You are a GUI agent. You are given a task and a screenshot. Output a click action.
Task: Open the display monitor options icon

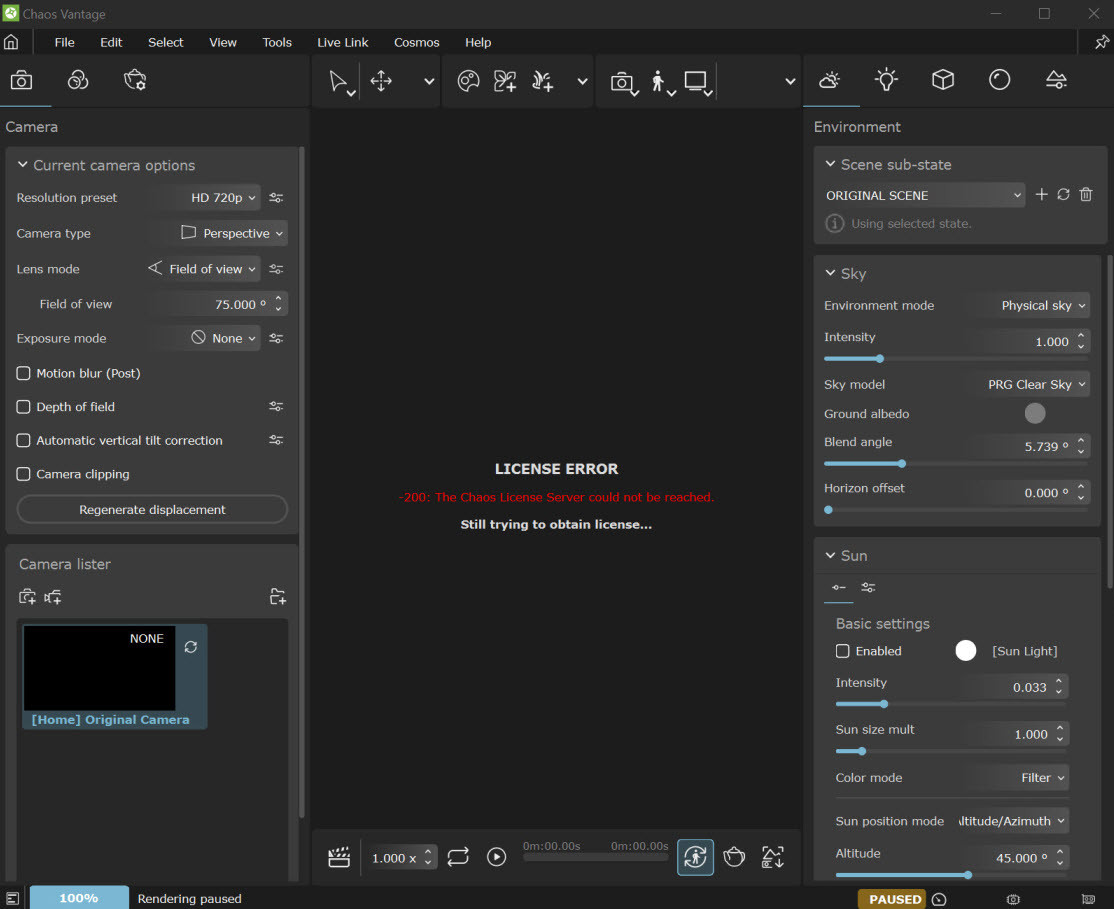click(696, 81)
